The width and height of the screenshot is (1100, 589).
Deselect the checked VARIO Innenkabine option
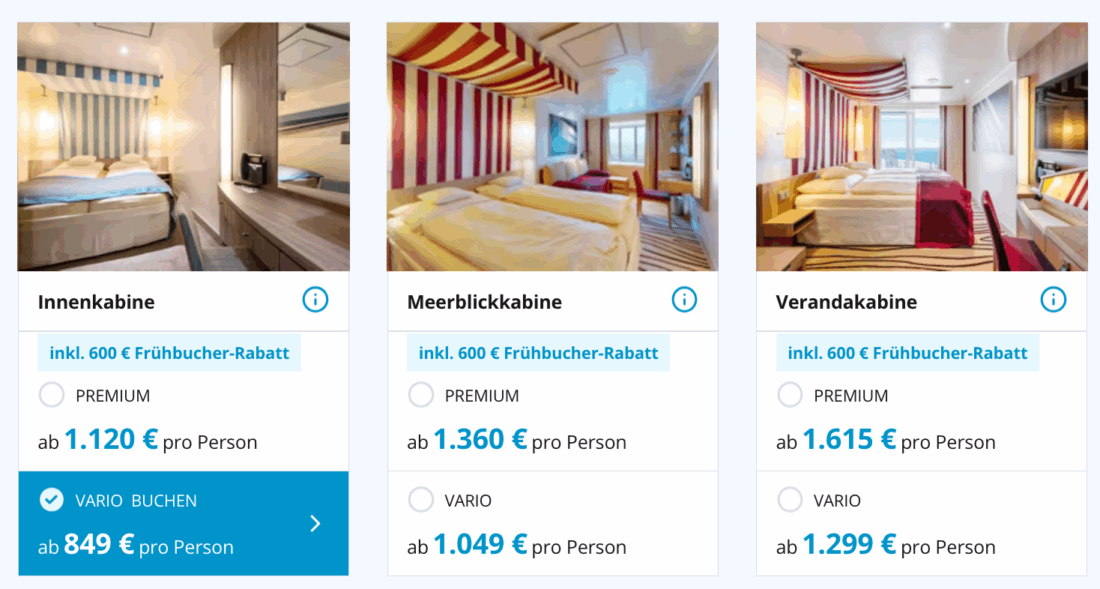(x=52, y=500)
